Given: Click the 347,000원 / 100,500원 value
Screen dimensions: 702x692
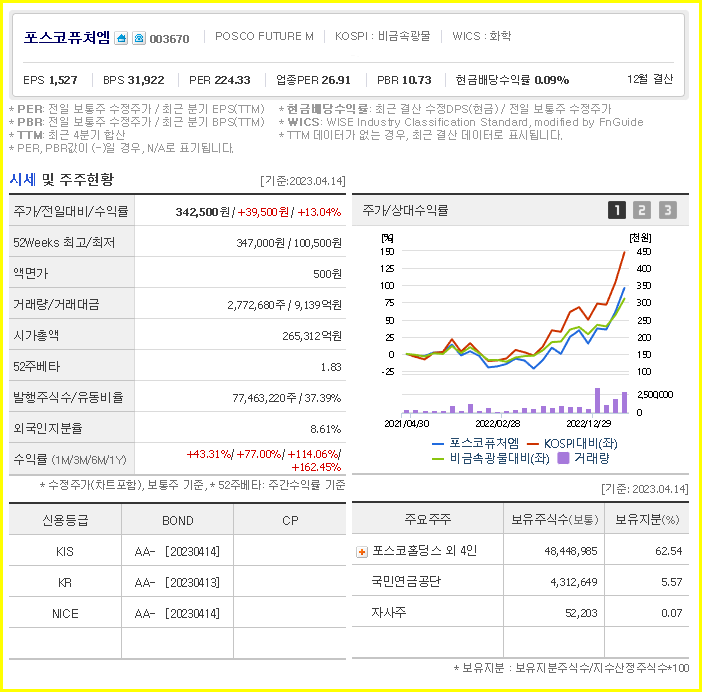Looking at the screenshot, I should point(289,243).
